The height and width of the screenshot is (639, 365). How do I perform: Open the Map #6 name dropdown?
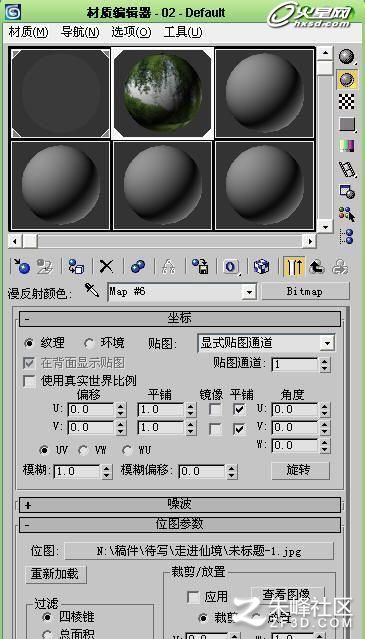pyautogui.click(x=182, y=292)
